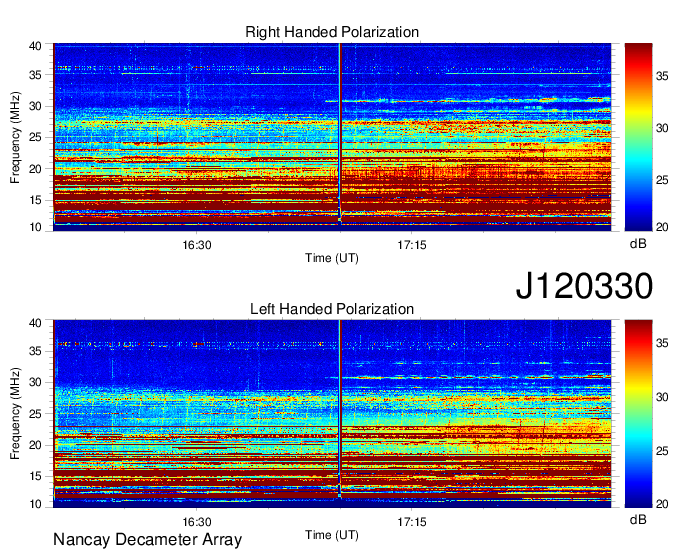Click the dB label under bottom color bar
This screenshot has height=552, width=680.
click(638, 519)
